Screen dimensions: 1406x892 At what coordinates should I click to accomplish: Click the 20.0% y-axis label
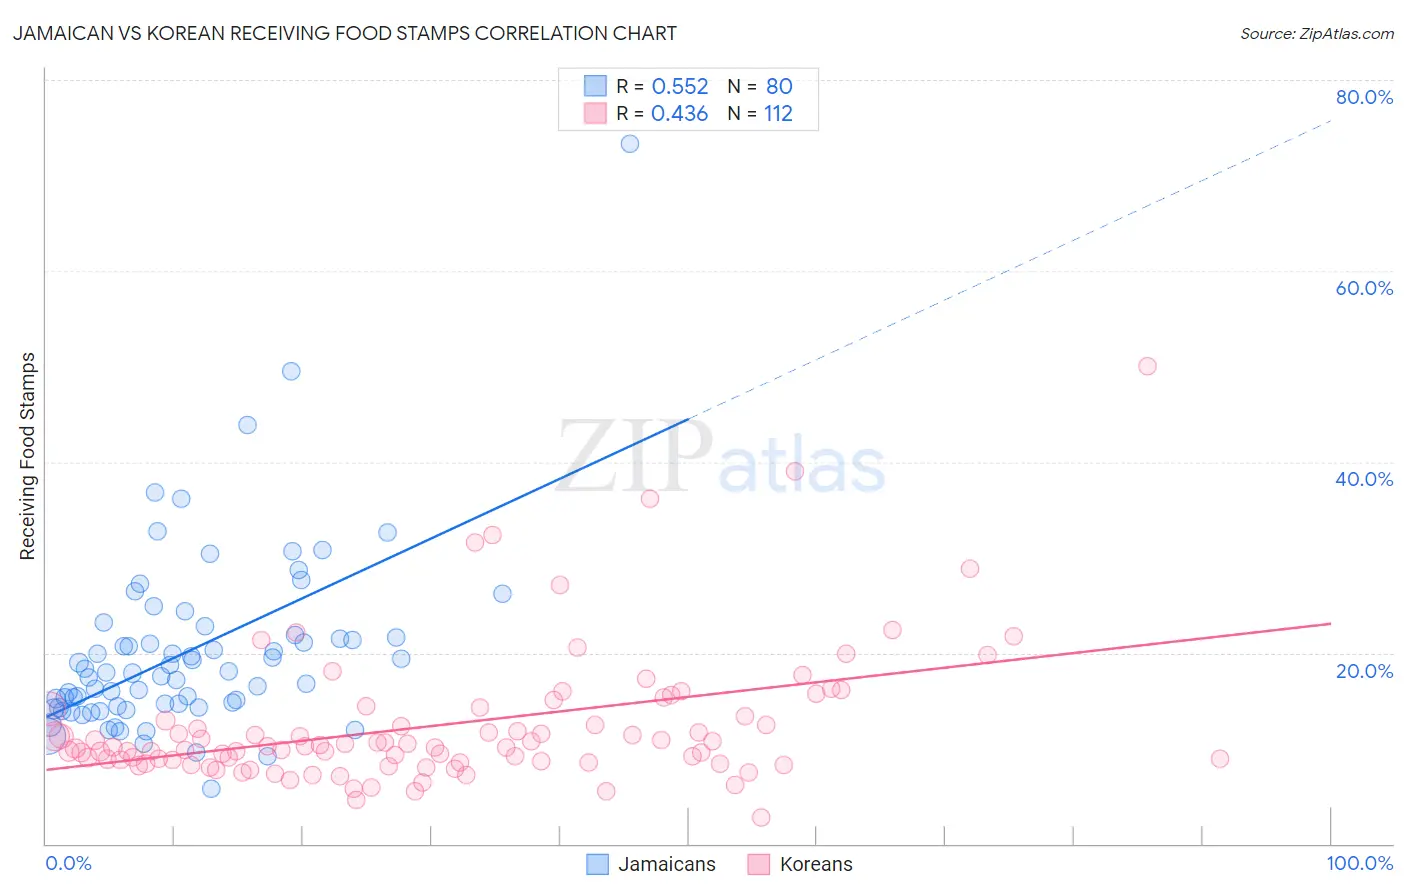(1364, 670)
